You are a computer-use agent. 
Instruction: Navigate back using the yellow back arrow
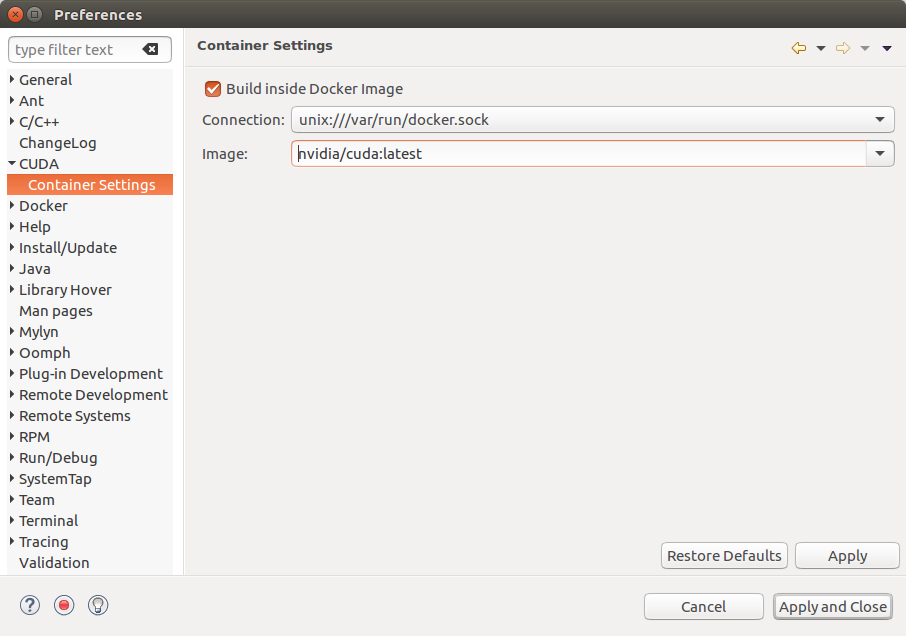click(x=797, y=47)
